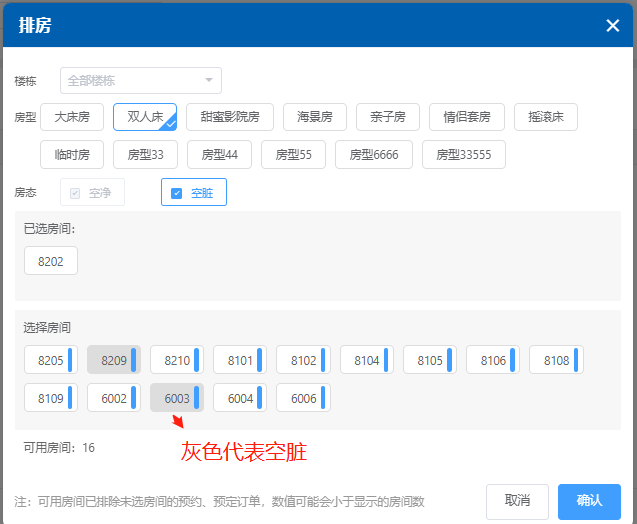Close the 排房 dialog with X icon

pyautogui.click(x=613, y=25)
